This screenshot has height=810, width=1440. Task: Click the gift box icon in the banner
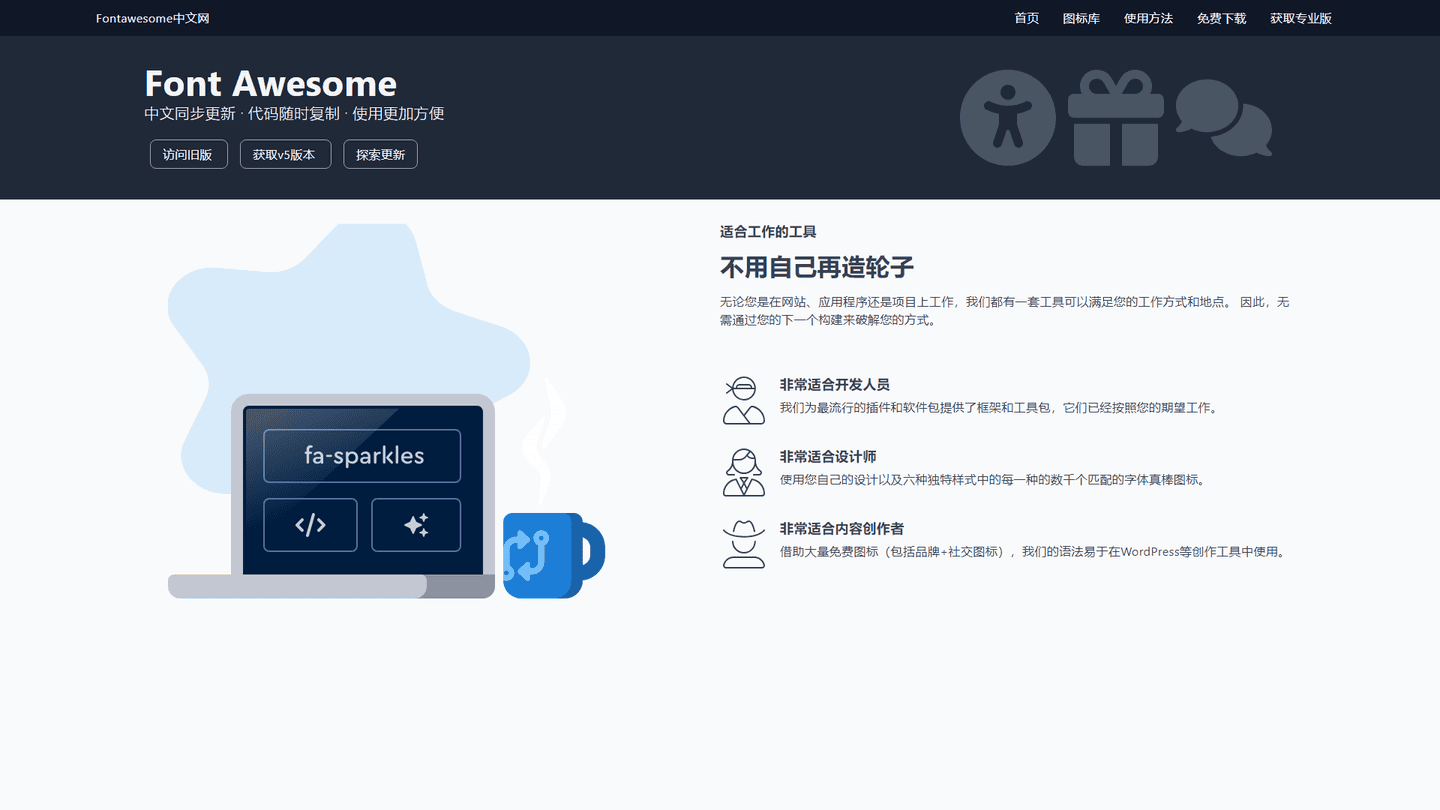(1116, 118)
